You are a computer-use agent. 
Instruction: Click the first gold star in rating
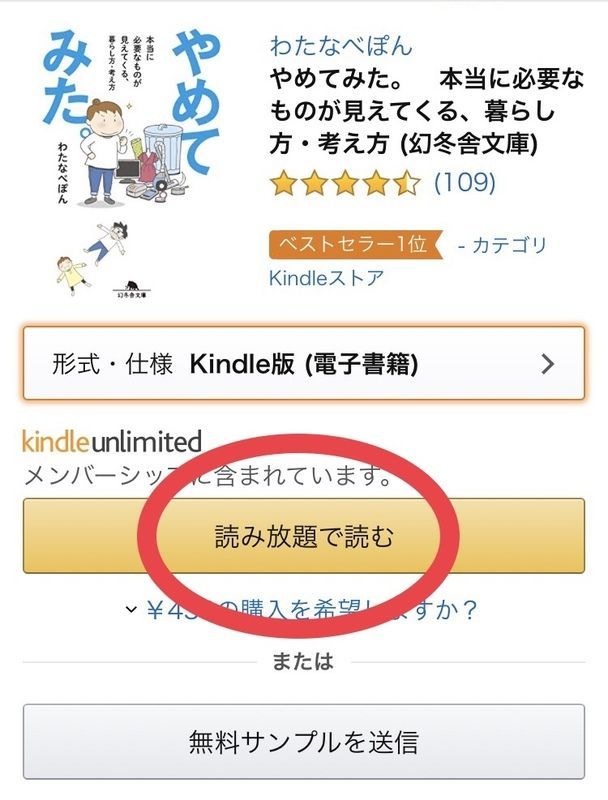(x=284, y=183)
